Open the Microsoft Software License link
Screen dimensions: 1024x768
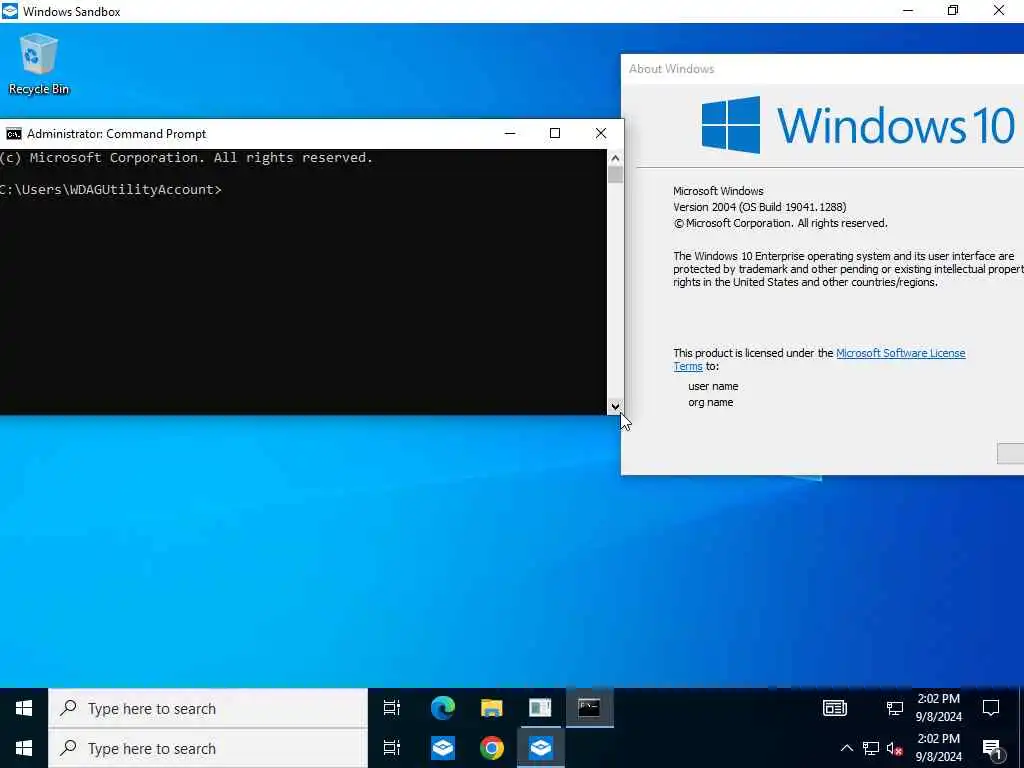[901, 353]
